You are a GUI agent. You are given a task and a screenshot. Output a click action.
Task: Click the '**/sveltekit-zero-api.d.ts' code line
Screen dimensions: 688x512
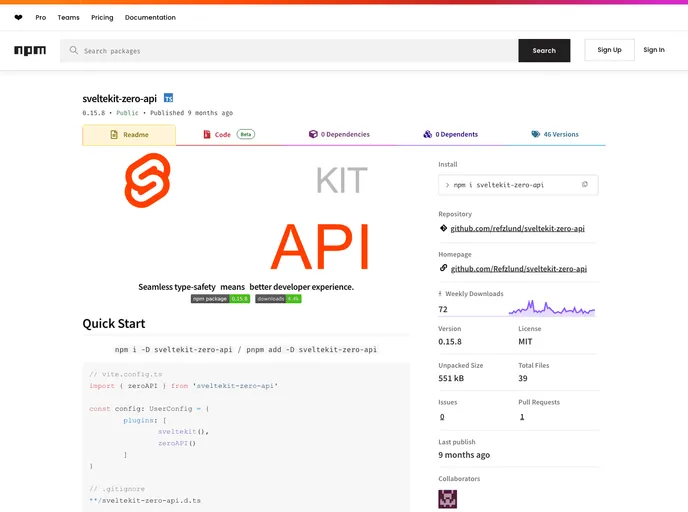145,501
